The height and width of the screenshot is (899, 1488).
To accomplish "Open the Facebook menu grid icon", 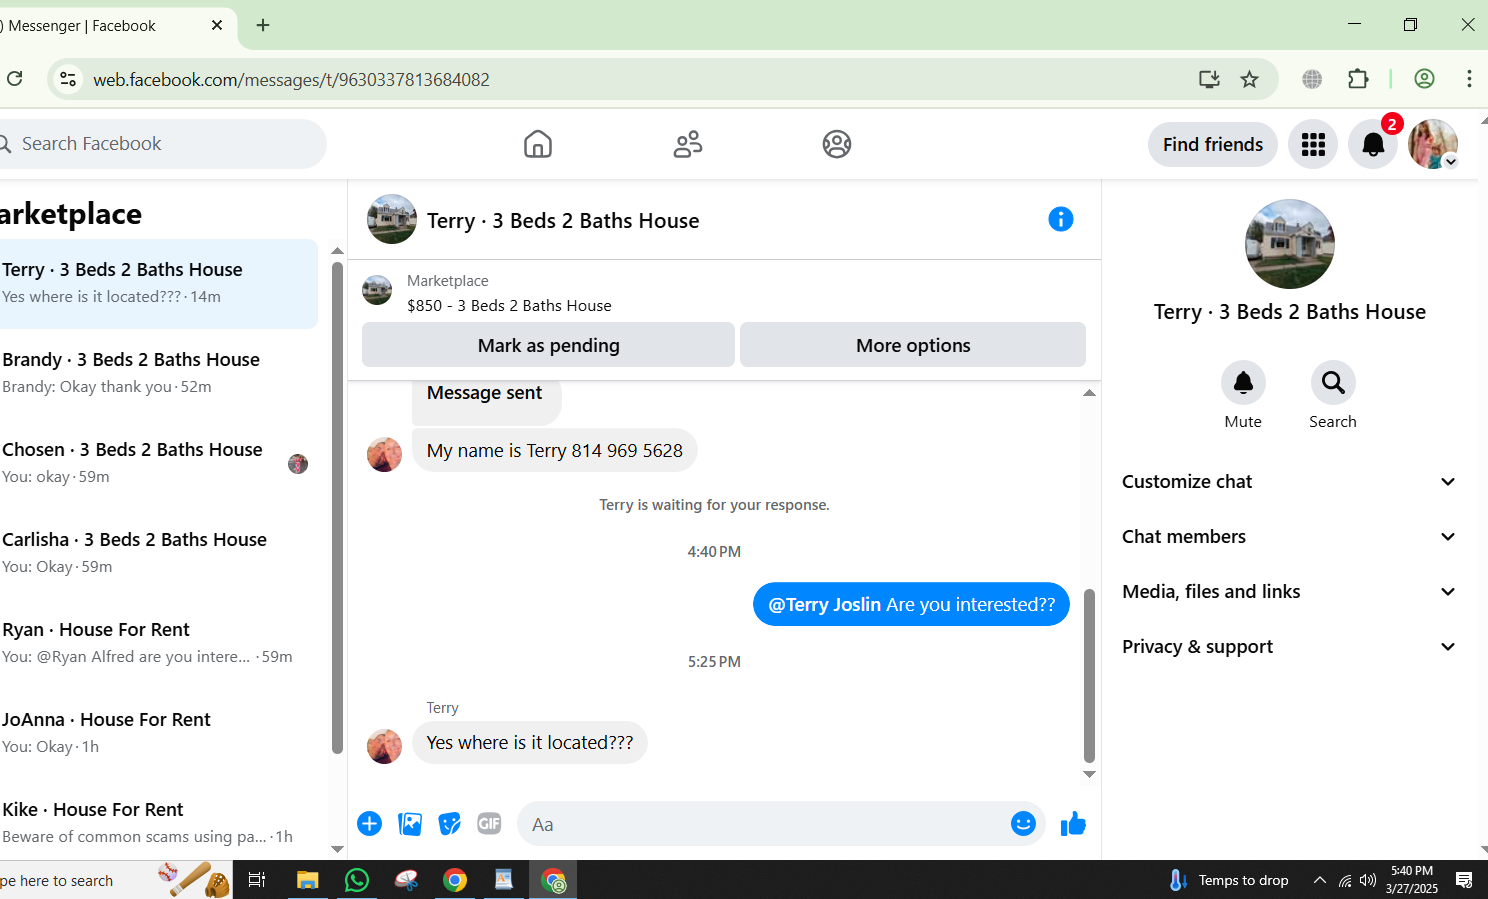I will (1313, 145).
